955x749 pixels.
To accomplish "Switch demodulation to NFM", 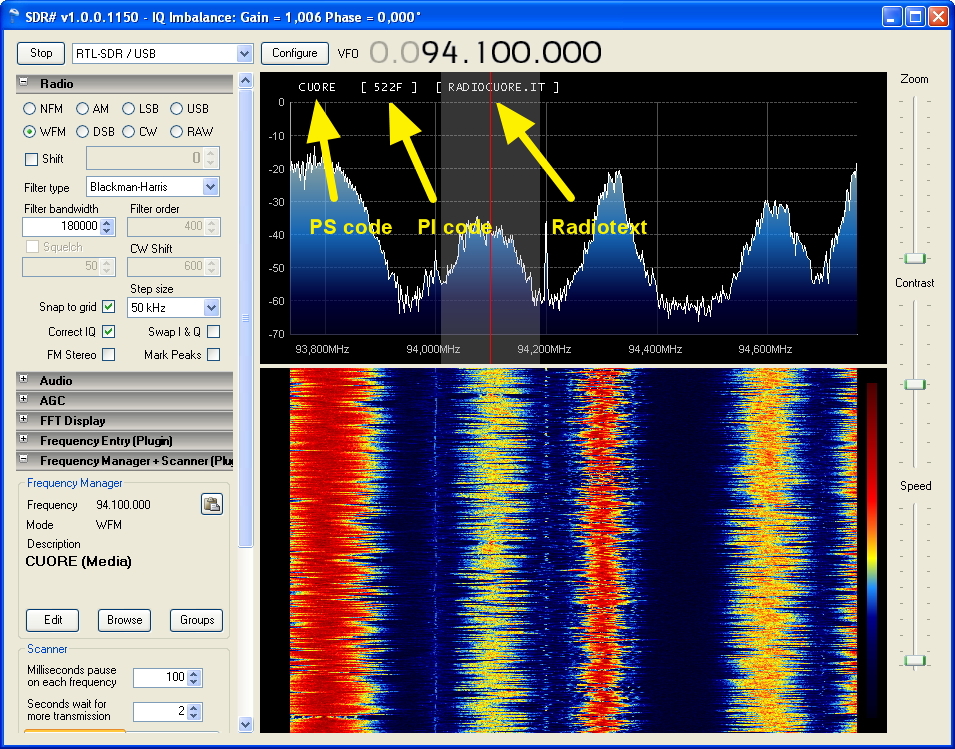I will pyautogui.click(x=28, y=108).
